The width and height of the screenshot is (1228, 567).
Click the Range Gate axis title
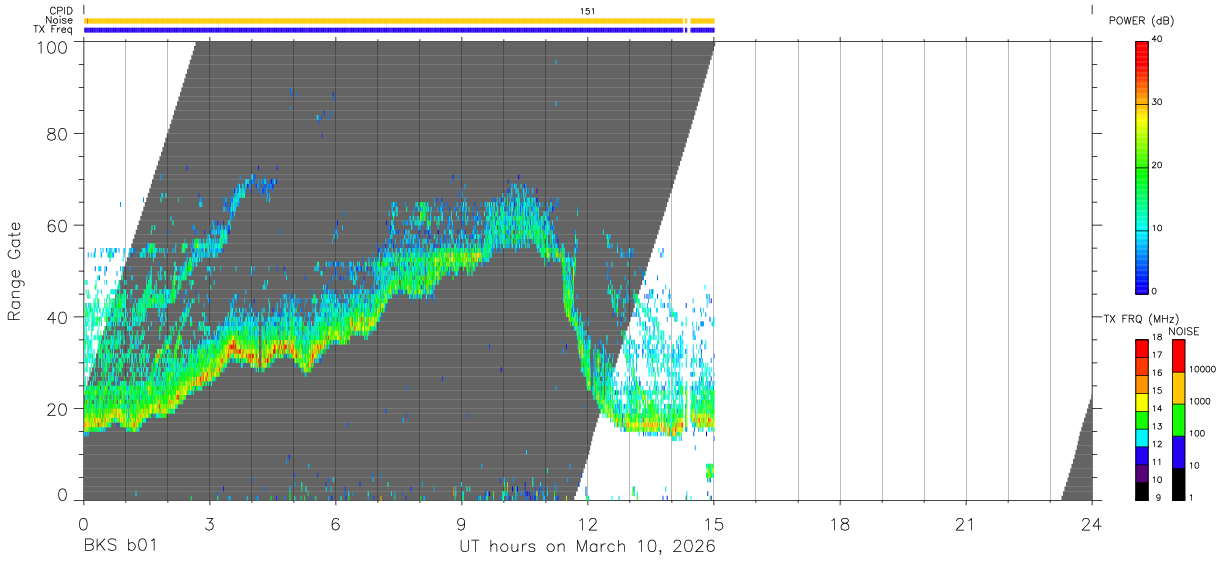click(x=14, y=271)
